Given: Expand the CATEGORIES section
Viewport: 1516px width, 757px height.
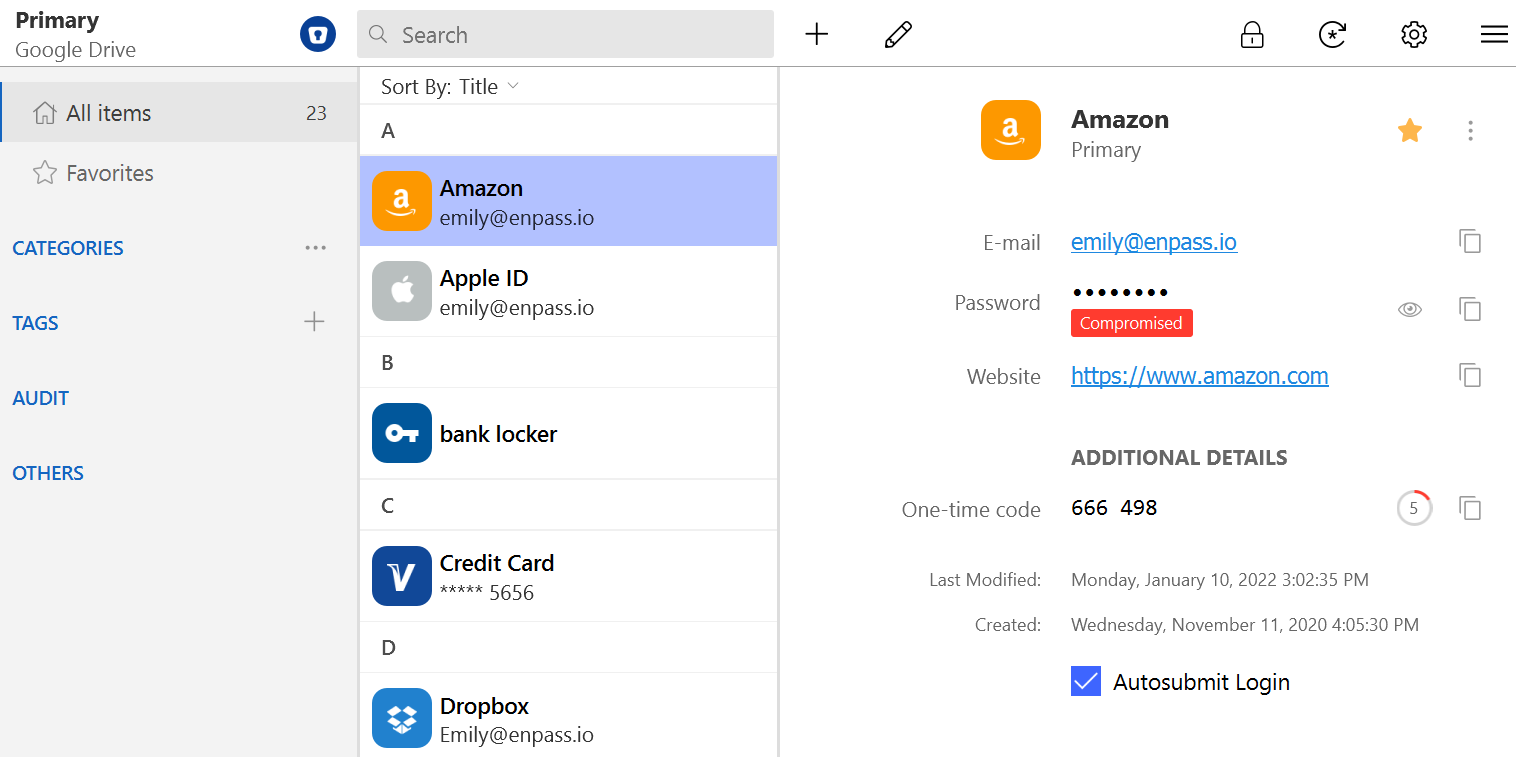Looking at the screenshot, I should 68,248.
